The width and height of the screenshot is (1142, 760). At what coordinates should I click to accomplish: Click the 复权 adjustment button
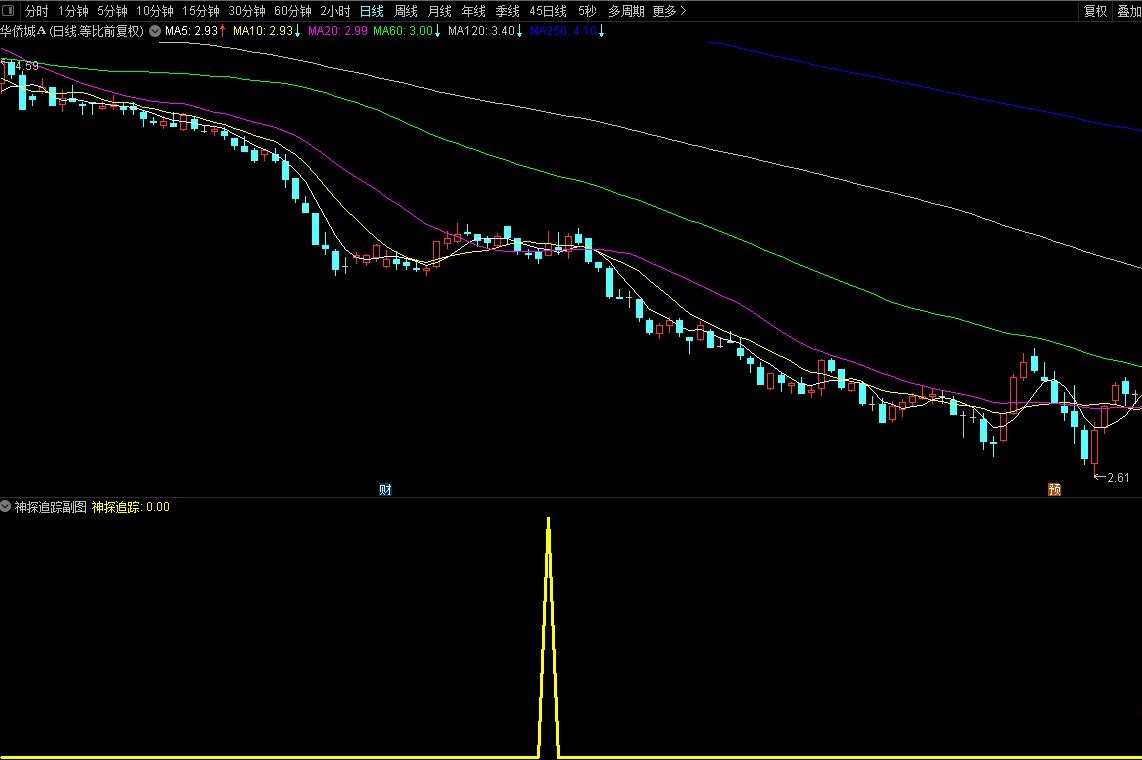point(1095,11)
